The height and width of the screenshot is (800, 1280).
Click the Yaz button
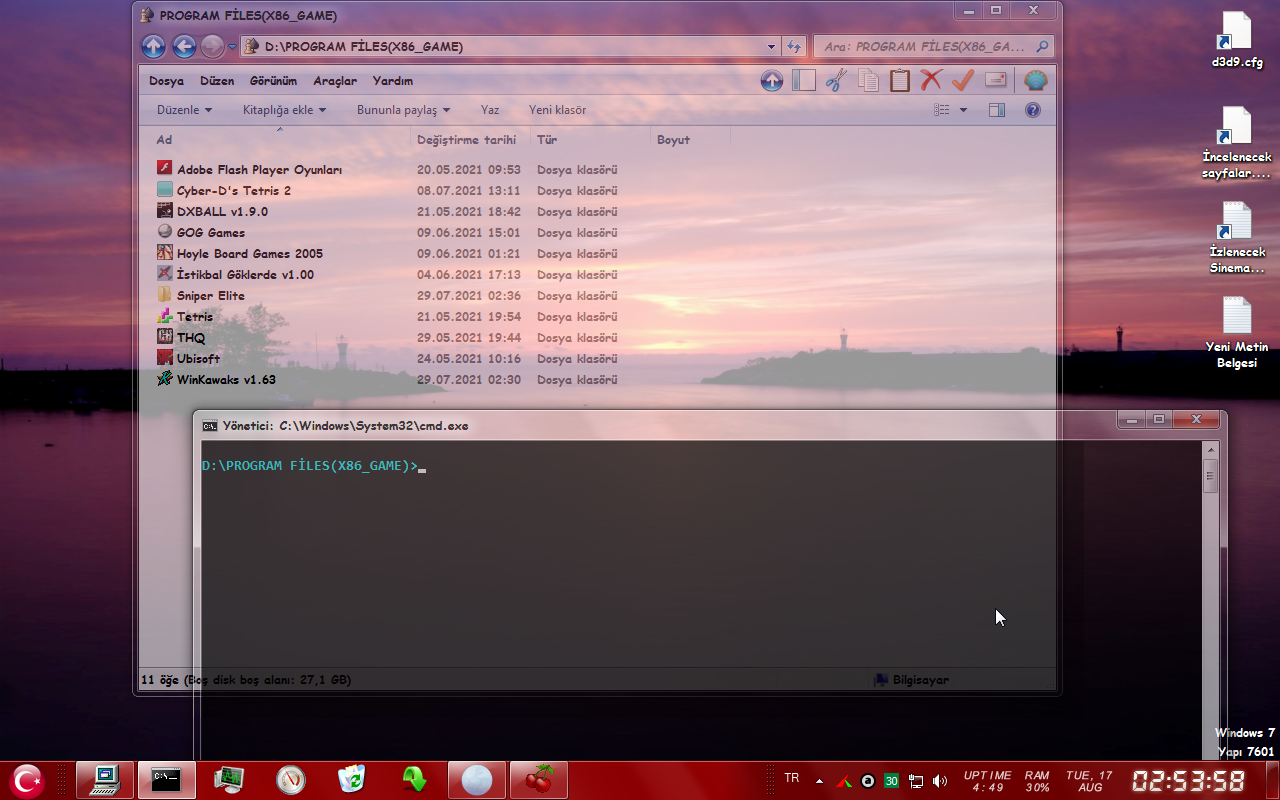[x=490, y=110]
